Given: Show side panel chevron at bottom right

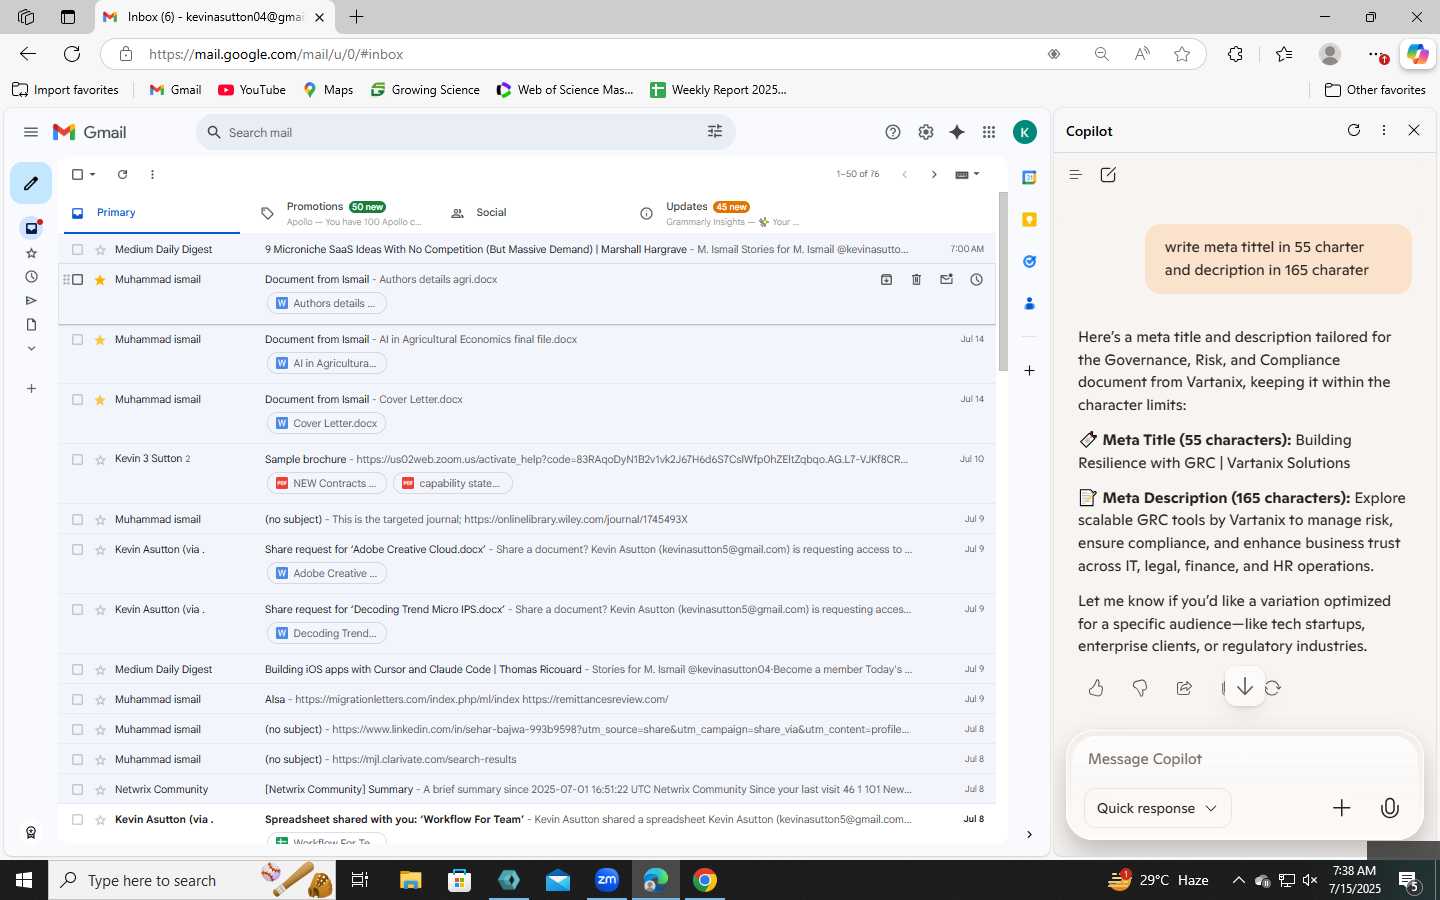Looking at the screenshot, I should [1029, 834].
